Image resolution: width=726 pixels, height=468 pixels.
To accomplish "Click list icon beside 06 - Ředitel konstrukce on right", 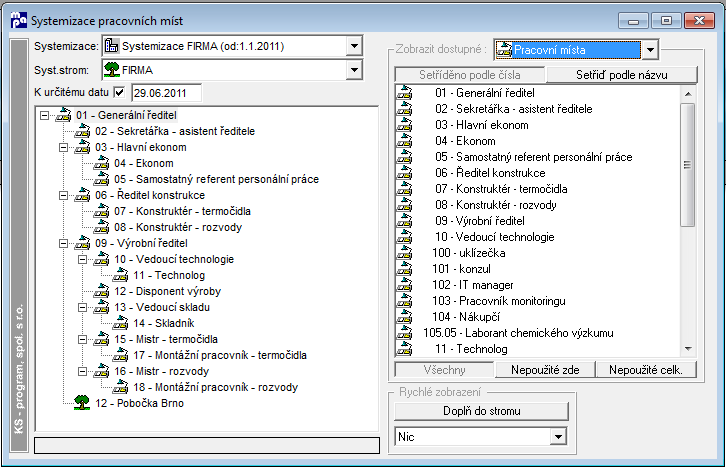I will 404,173.
